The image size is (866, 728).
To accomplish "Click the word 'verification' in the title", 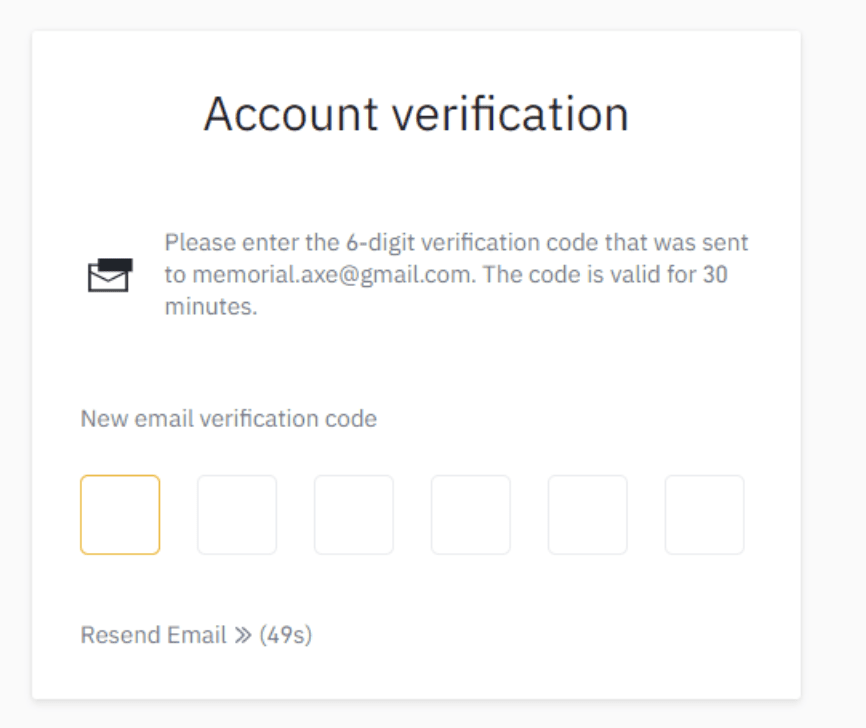I will [511, 114].
